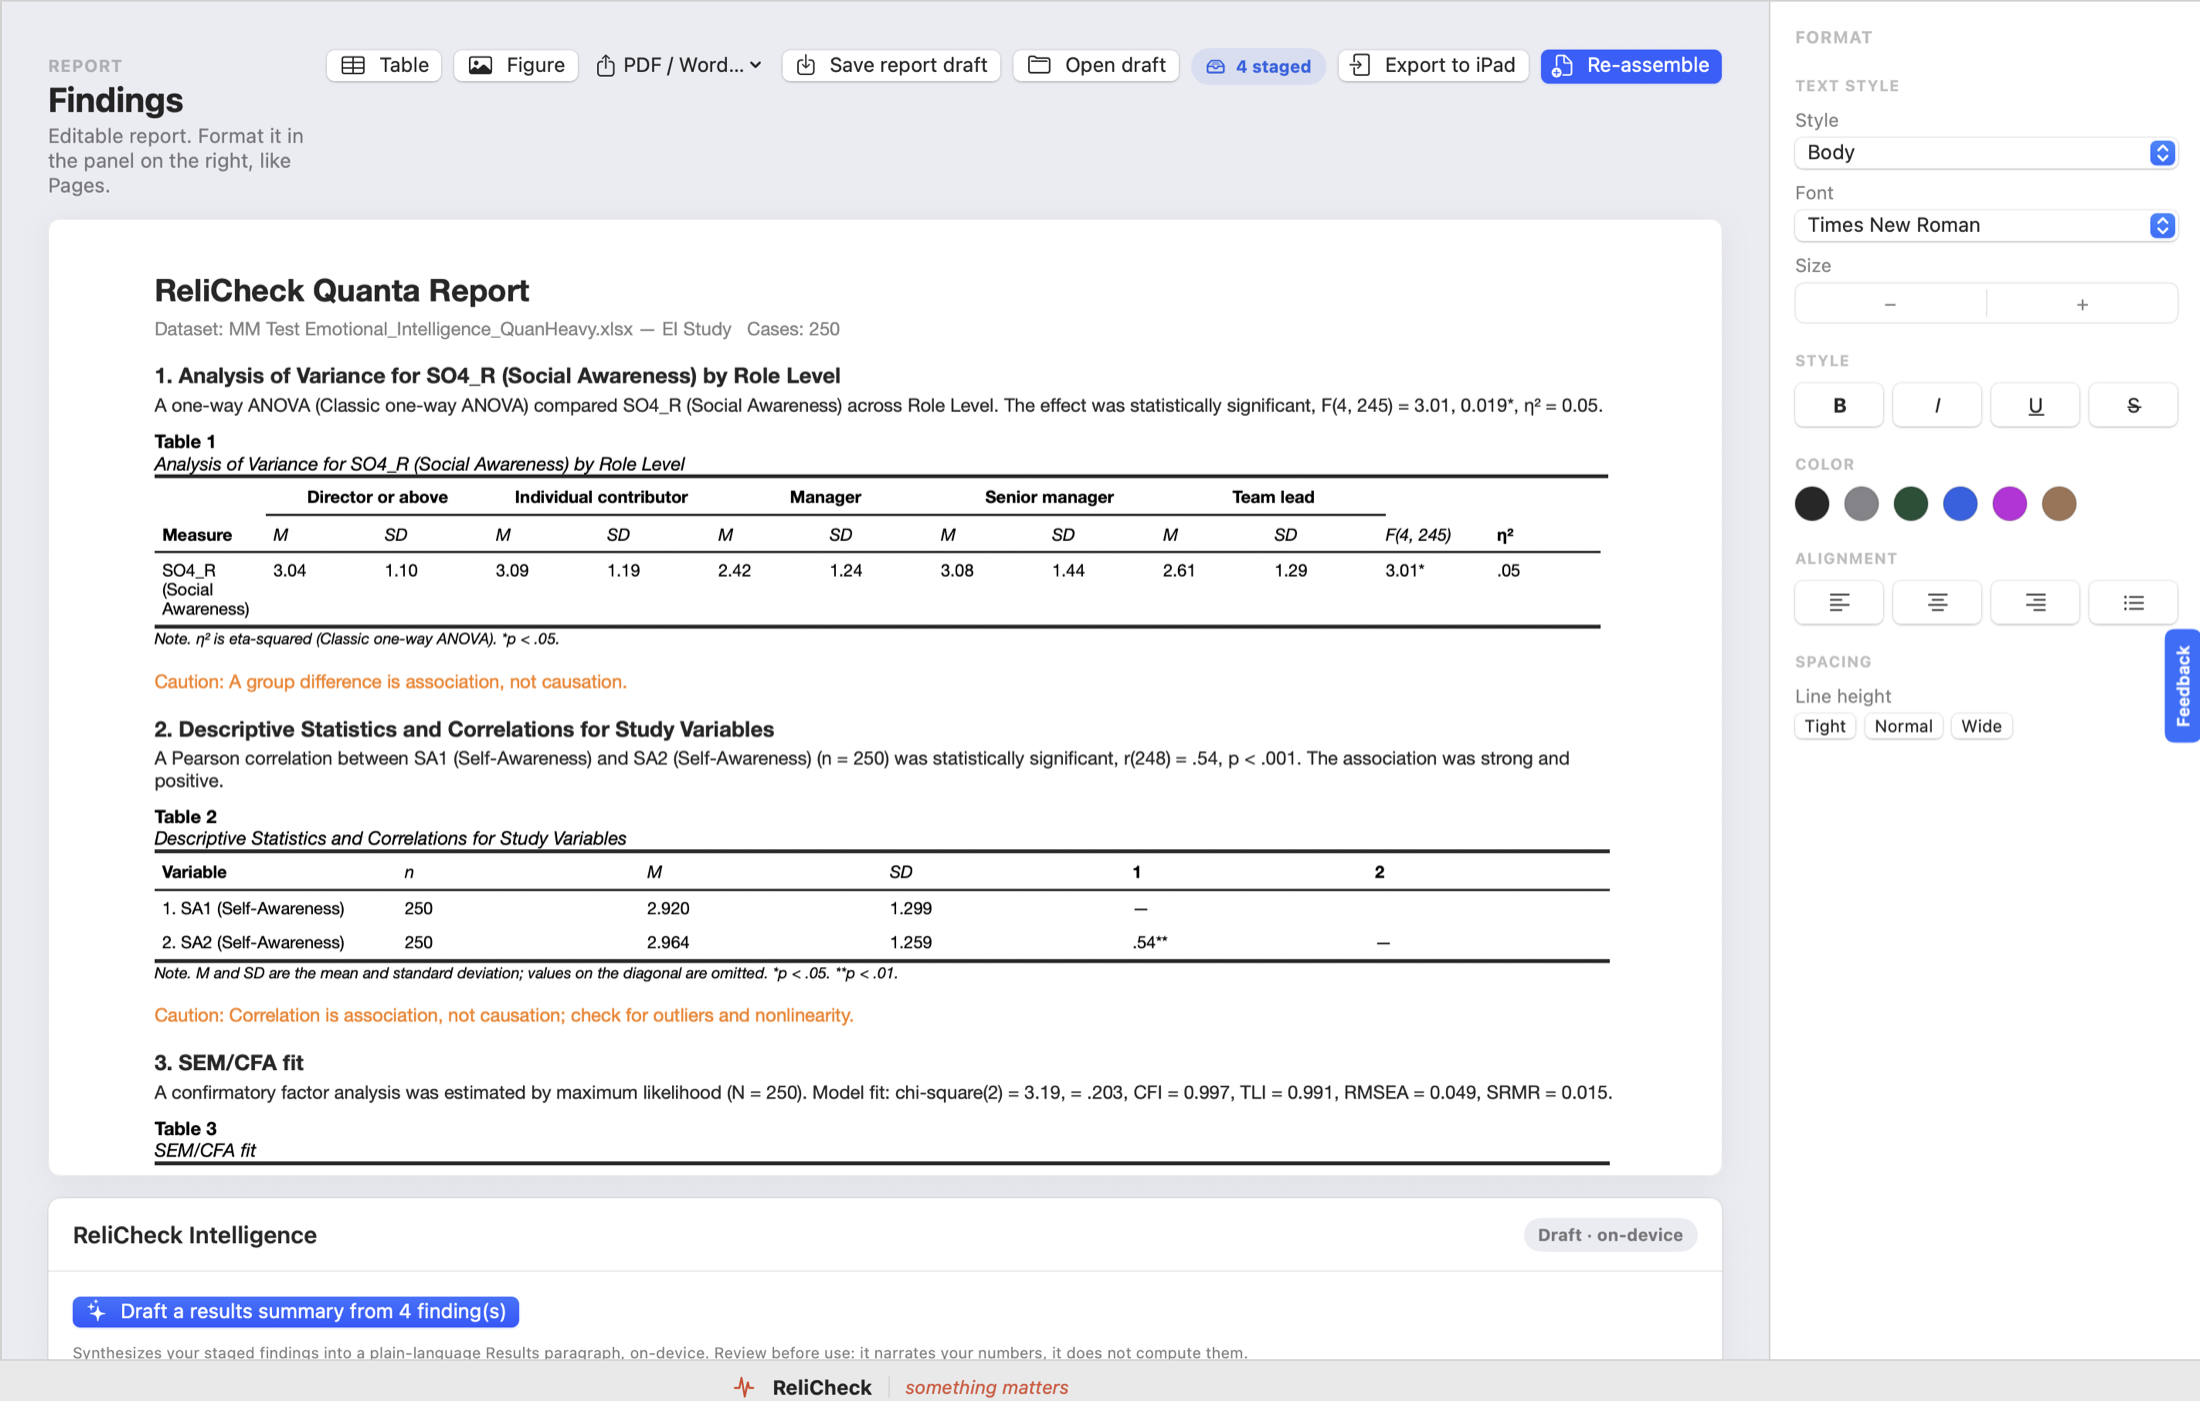Image resolution: width=2200 pixels, height=1401 pixels.
Task: Decrease font size with minus stepper
Action: pyautogui.click(x=1890, y=304)
